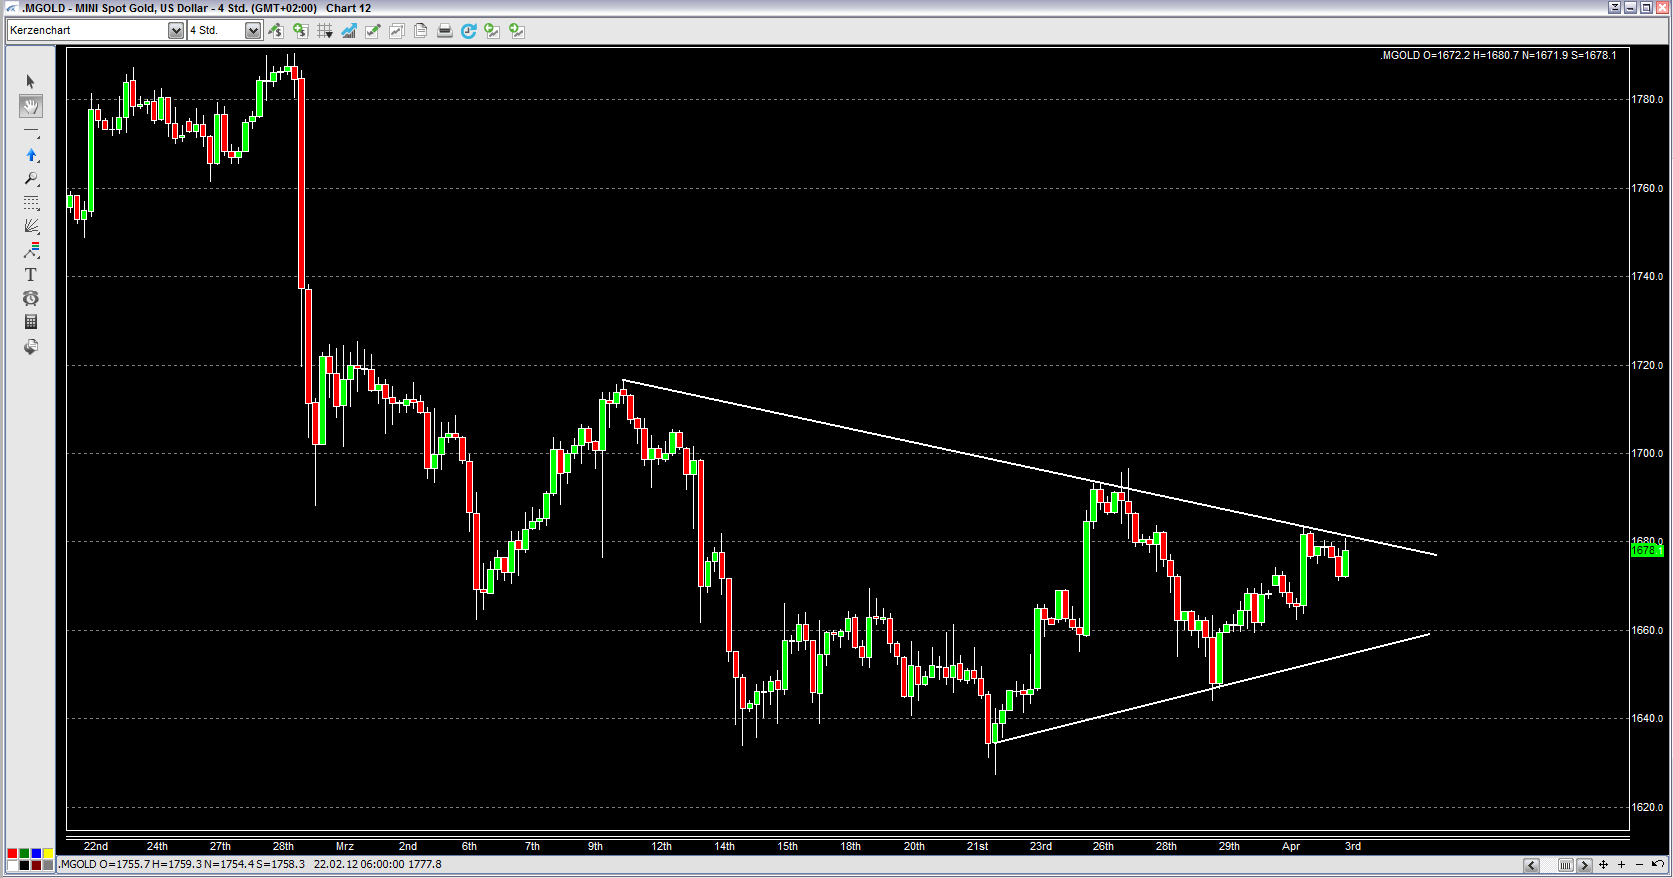Select the blue arrow marker tool
Viewport: 1673px width, 878px height.
tap(31, 155)
